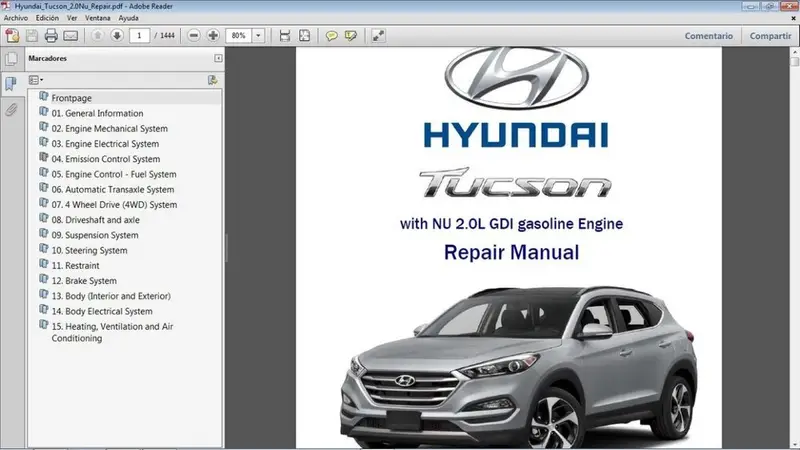
Task: Open bookmark 08. Driveshaft and axle
Action: click(95, 220)
